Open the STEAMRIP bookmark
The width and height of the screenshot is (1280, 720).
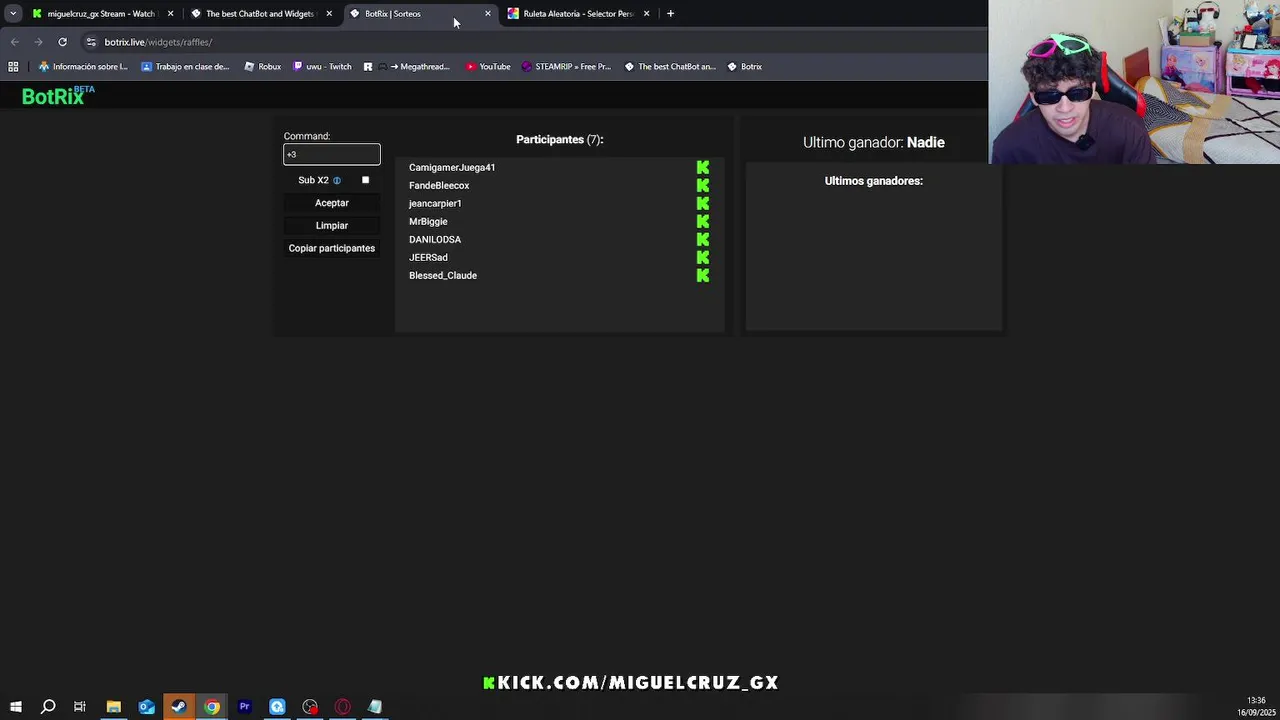tap(566, 67)
